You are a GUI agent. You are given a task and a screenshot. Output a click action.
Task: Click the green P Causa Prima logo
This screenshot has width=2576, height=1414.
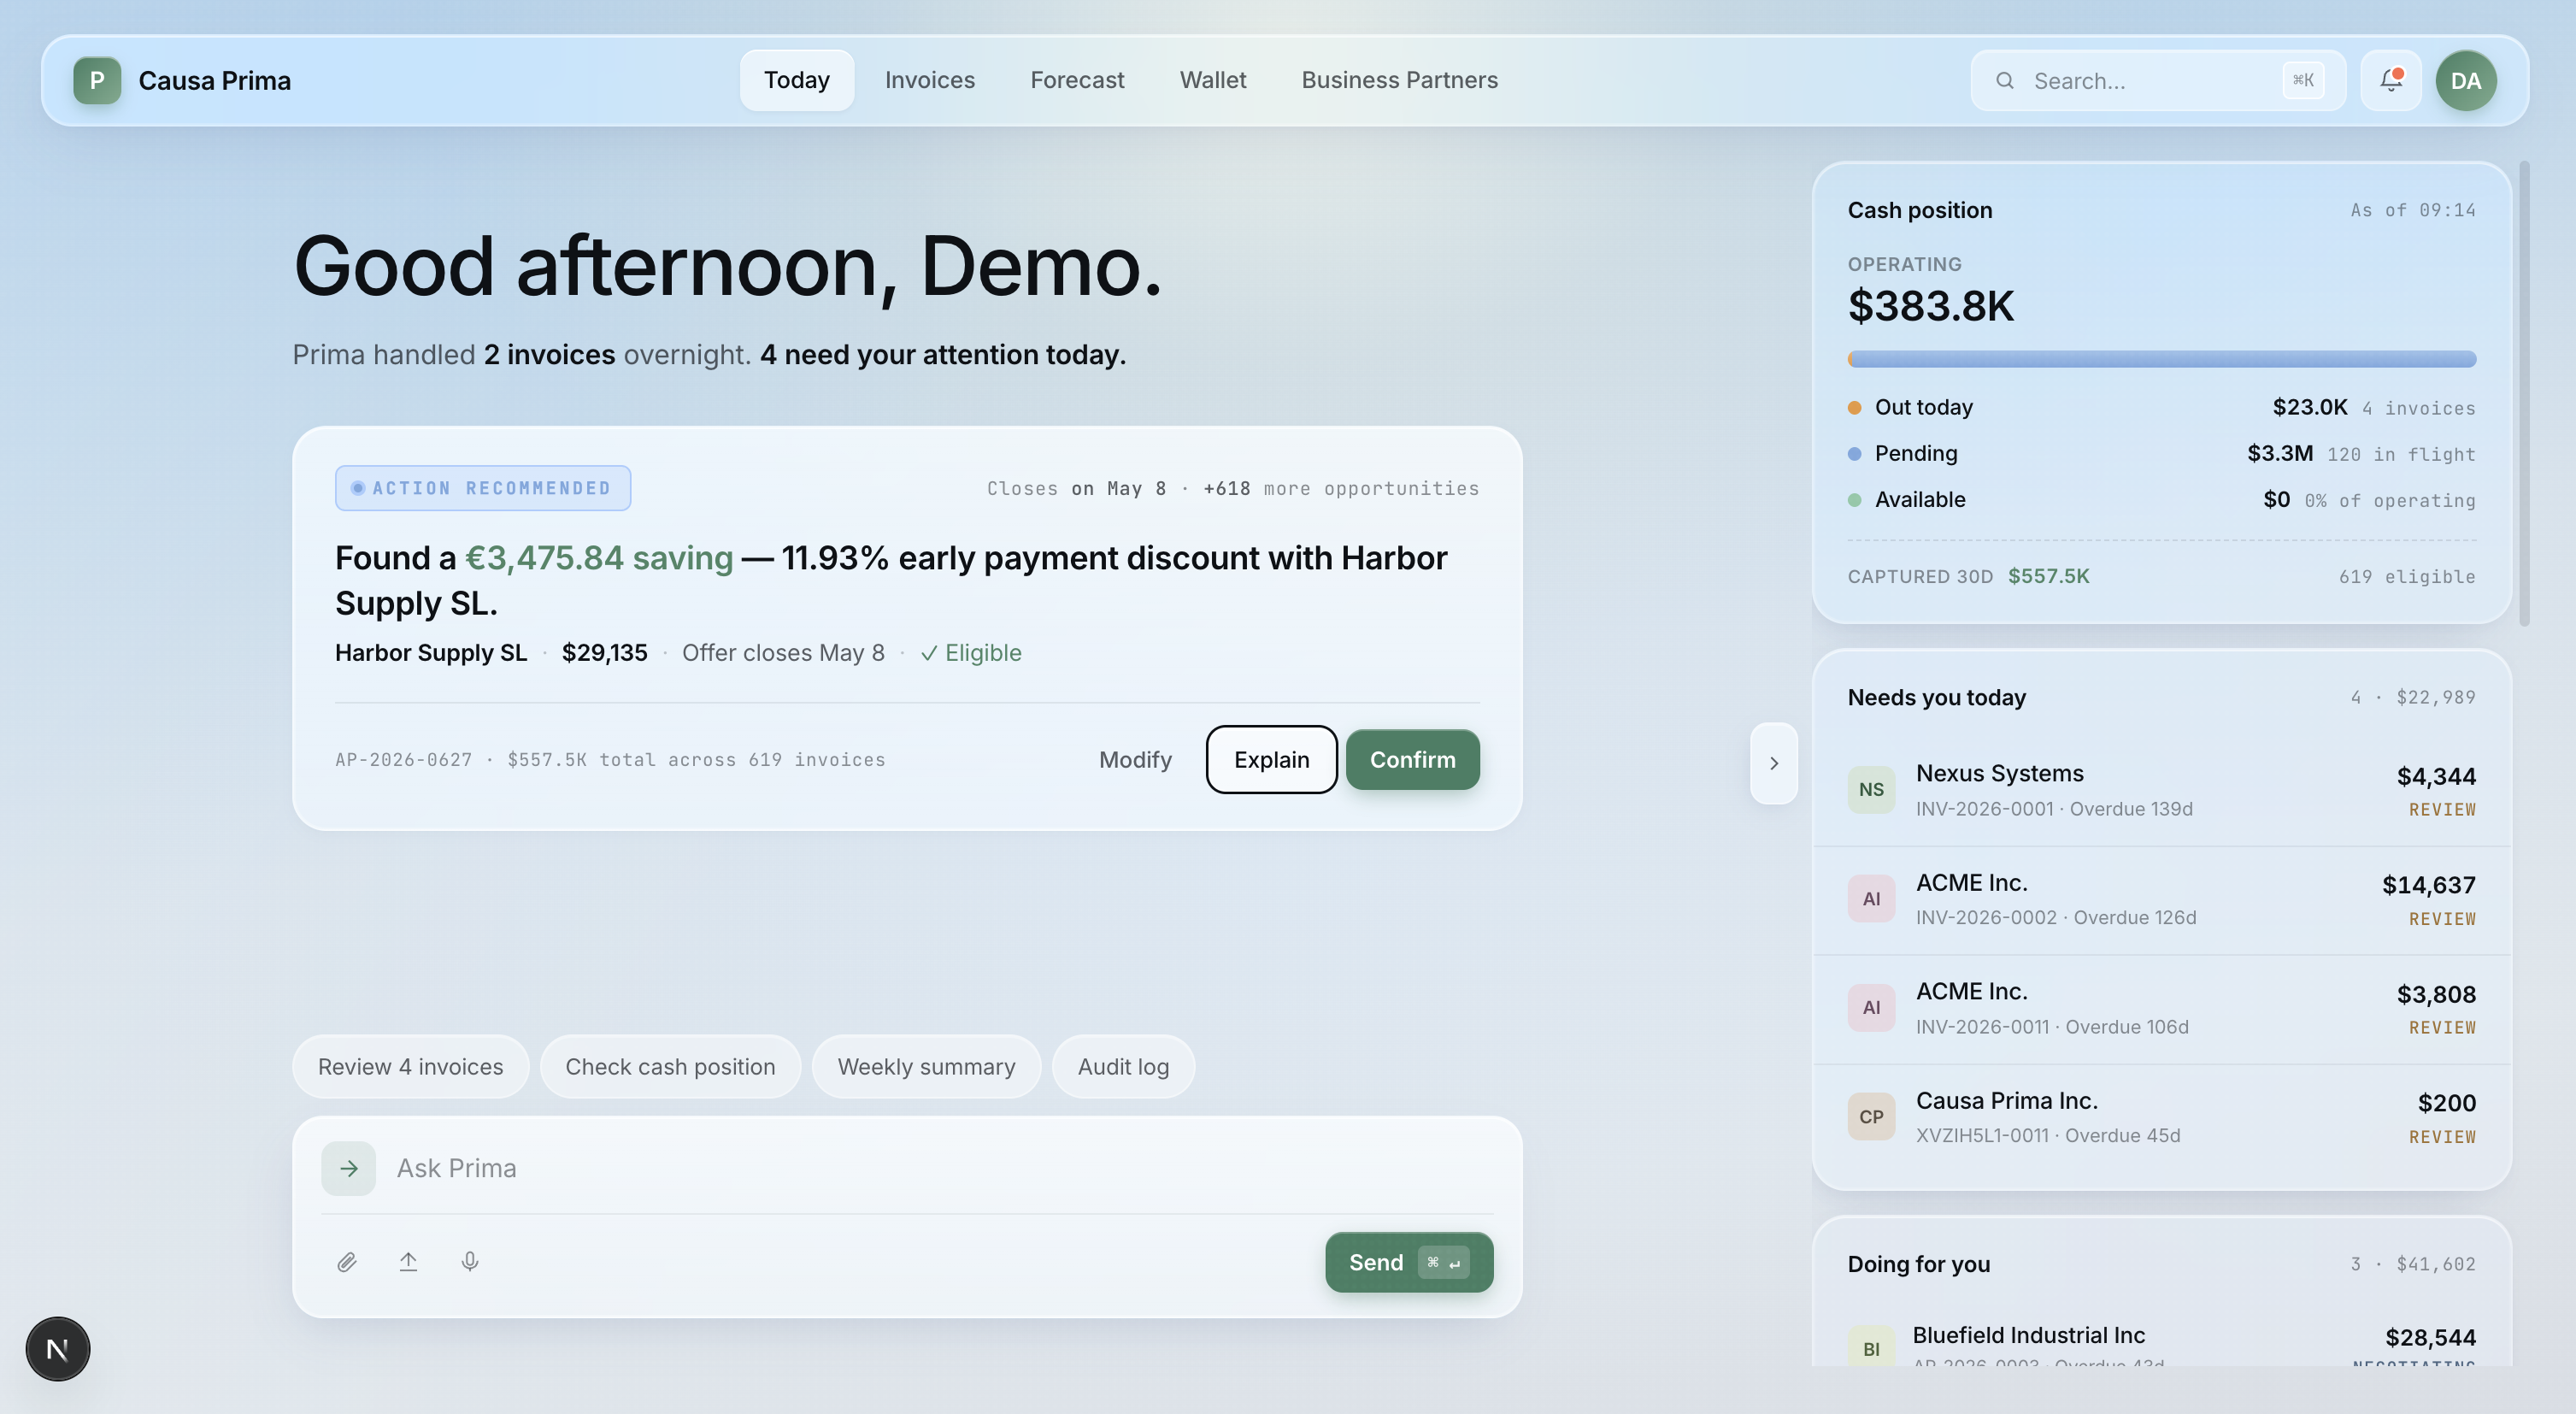[97, 80]
